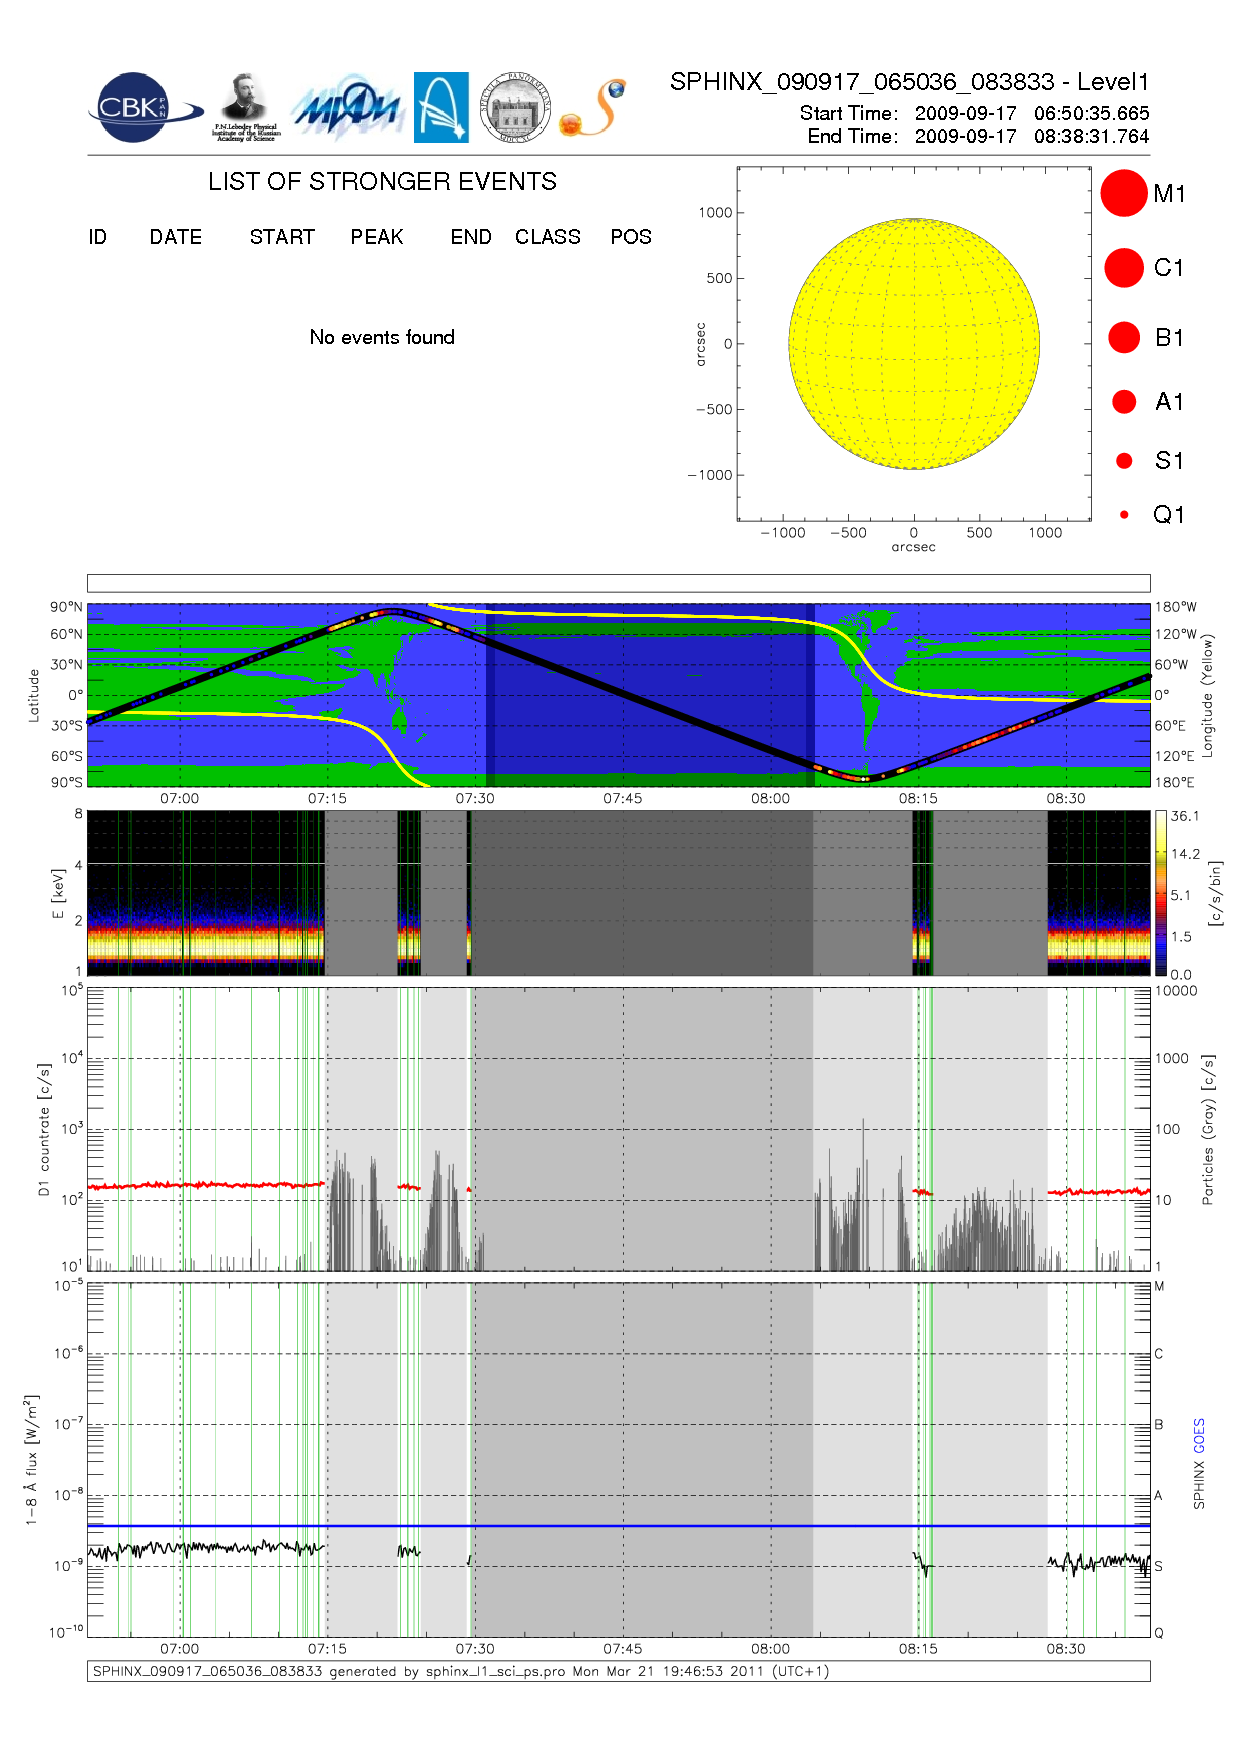The image size is (1240, 1754).
Task: Click the blue square comet arch logo
Action: click(x=441, y=107)
